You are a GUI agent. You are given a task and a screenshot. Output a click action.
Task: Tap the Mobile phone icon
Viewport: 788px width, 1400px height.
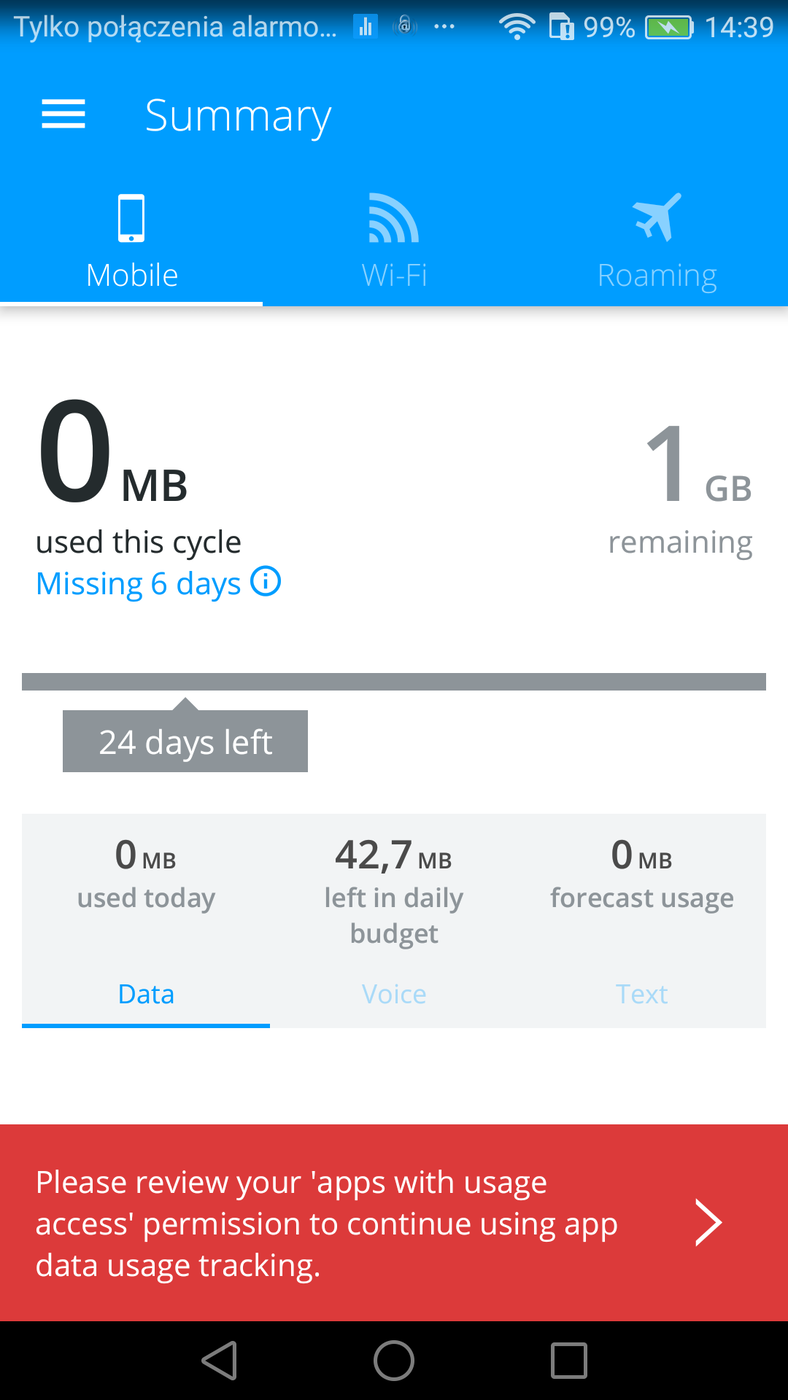131,218
